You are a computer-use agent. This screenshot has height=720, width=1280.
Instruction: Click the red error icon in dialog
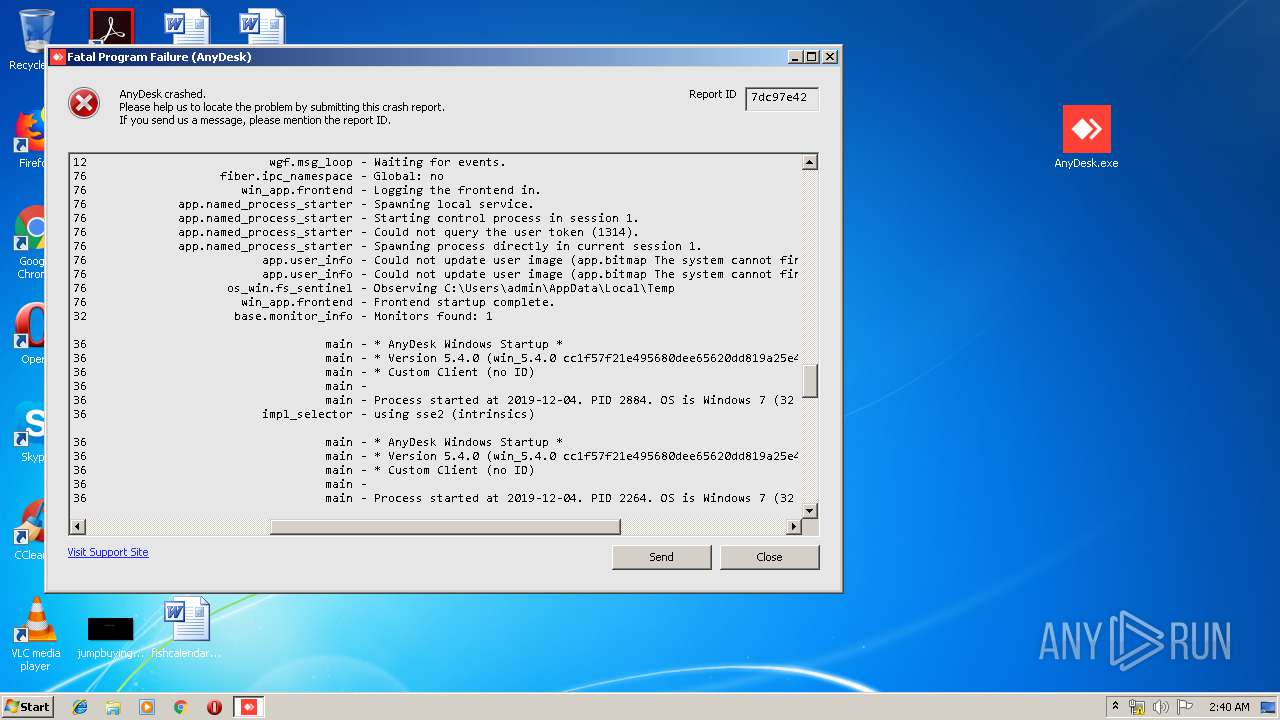(x=84, y=103)
